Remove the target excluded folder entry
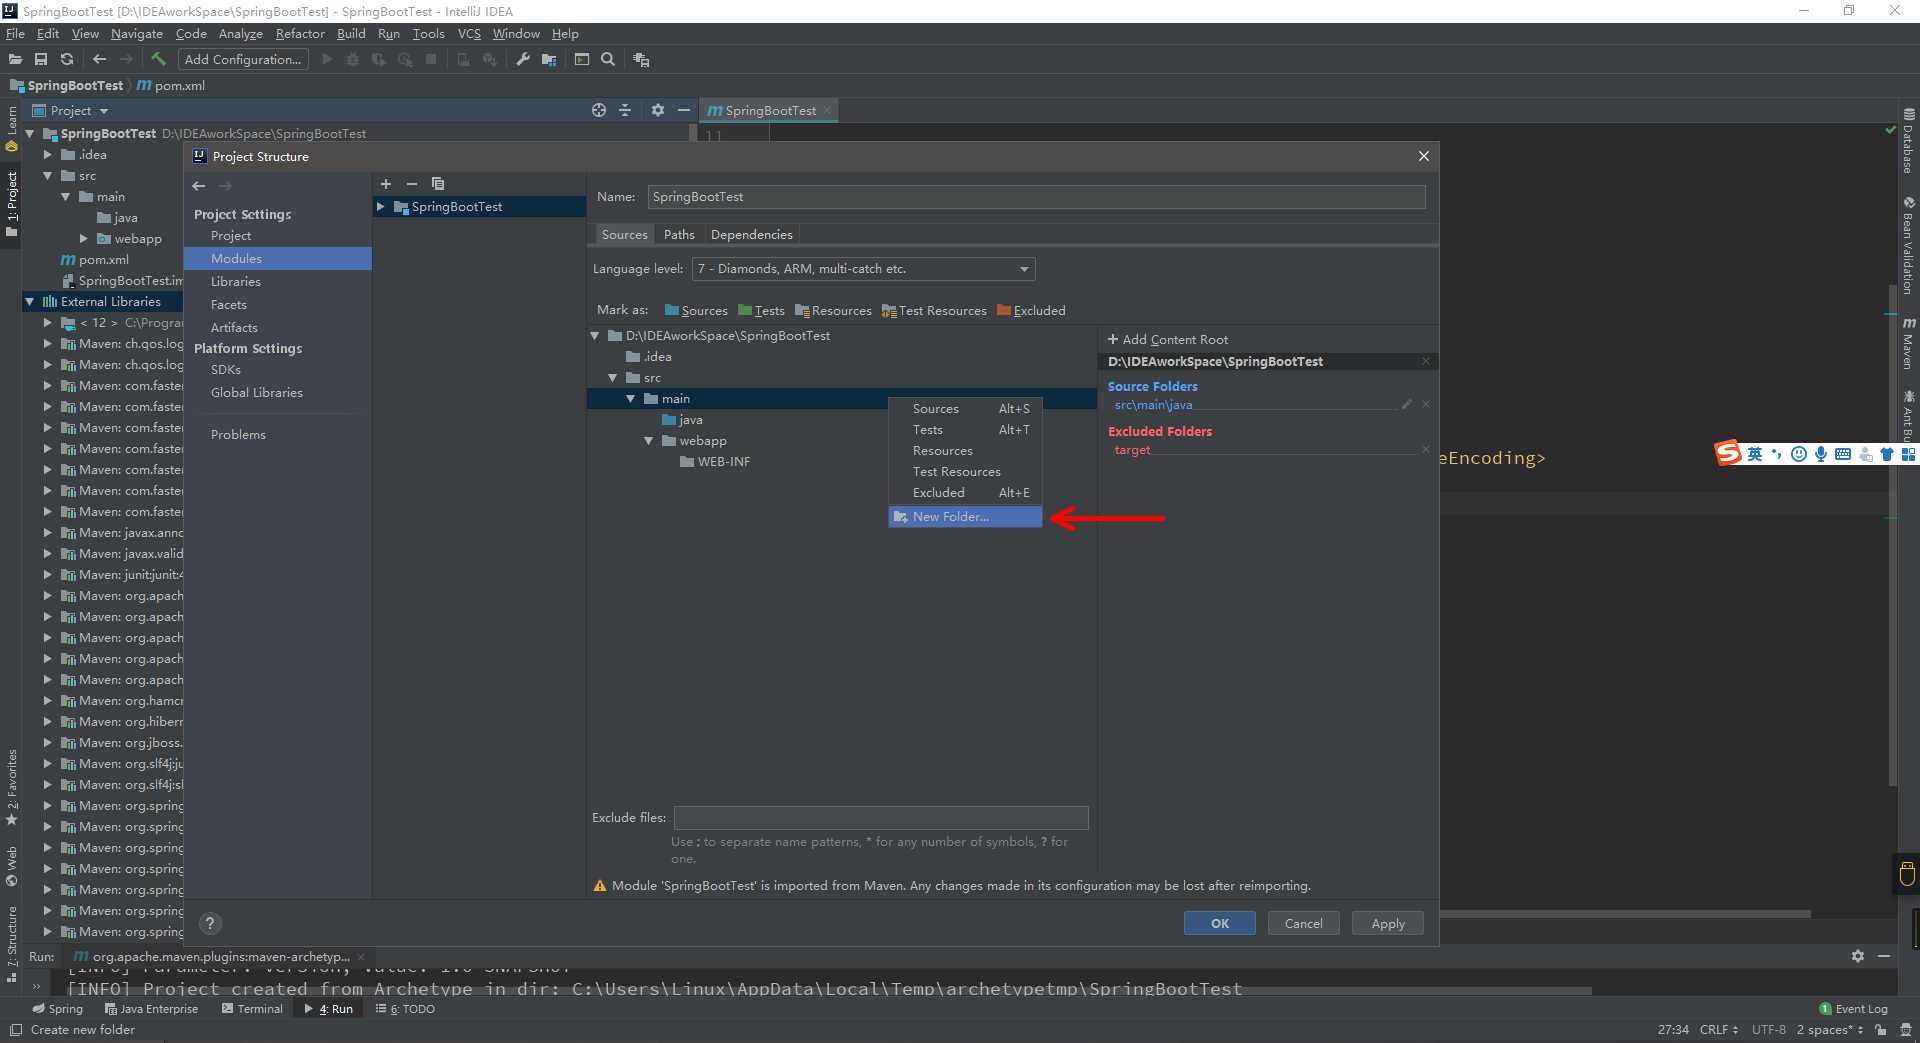This screenshot has height=1043, width=1920. coord(1426,449)
